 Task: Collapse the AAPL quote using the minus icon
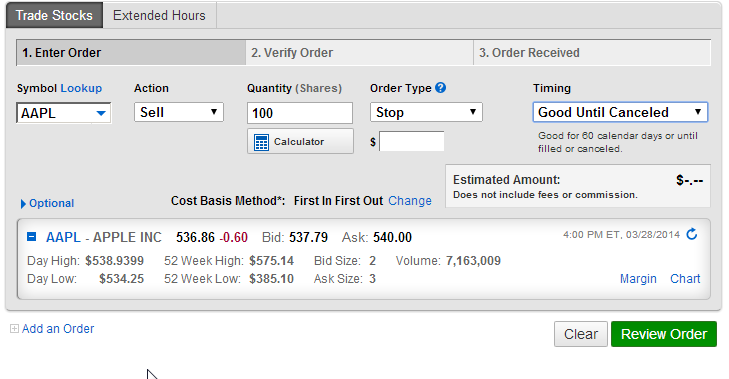click(x=32, y=237)
